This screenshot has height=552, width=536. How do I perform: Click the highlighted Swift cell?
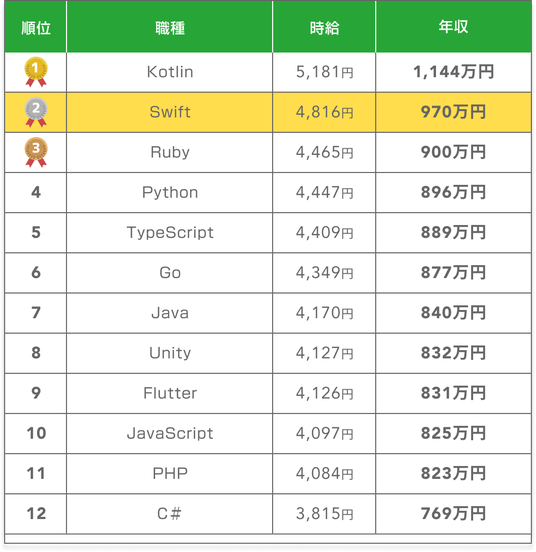coord(170,112)
